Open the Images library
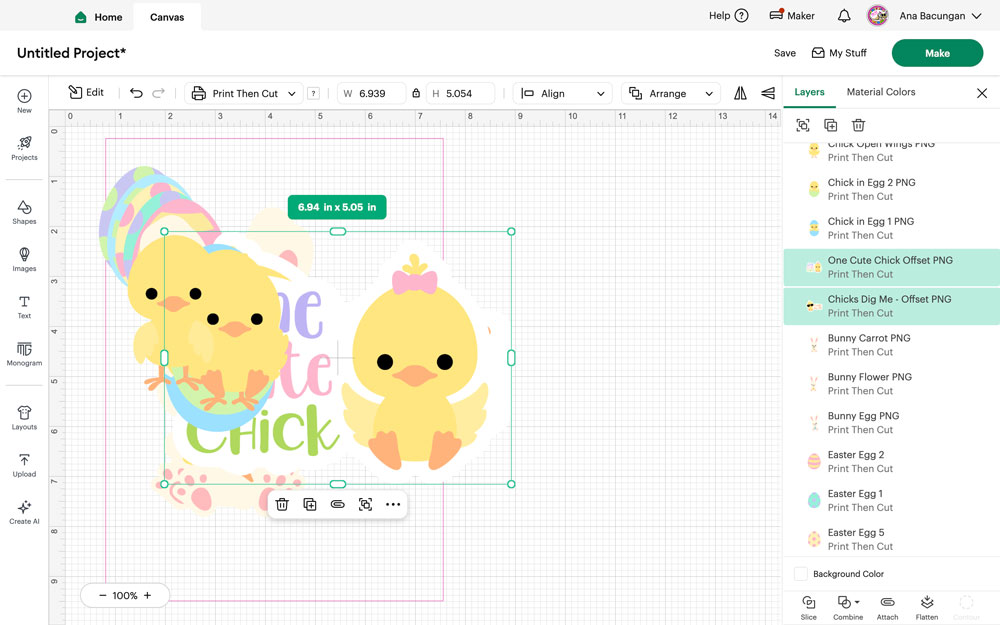Image resolution: width=1000 pixels, height=625 pixels. [x=24, y=260]
